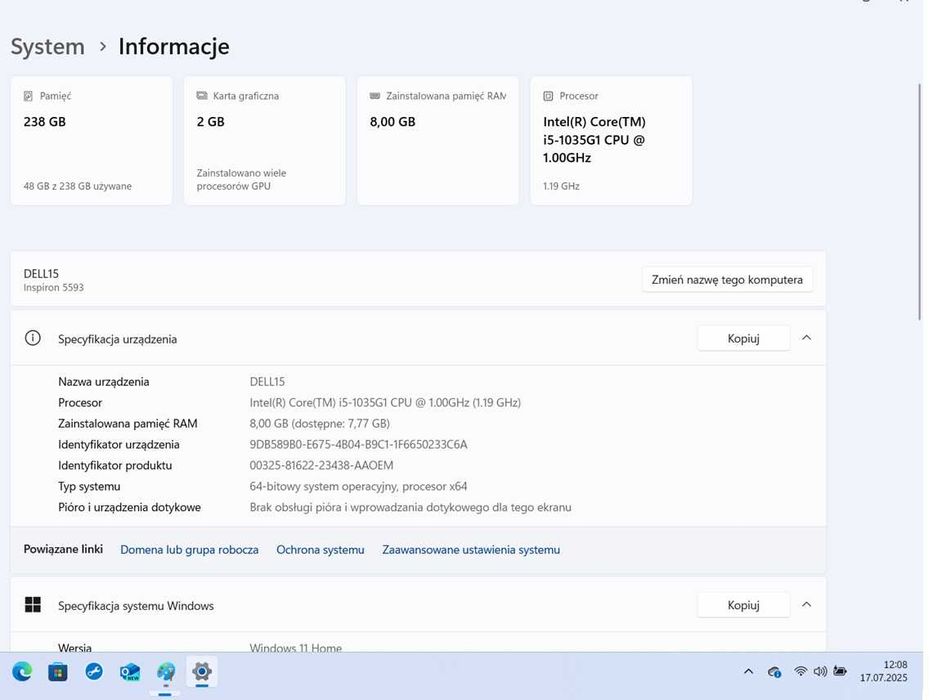The height and width of the screenshot is (700, 942).
Task: Click the vertical scrollbar on the right
Action: click(919, 201)
